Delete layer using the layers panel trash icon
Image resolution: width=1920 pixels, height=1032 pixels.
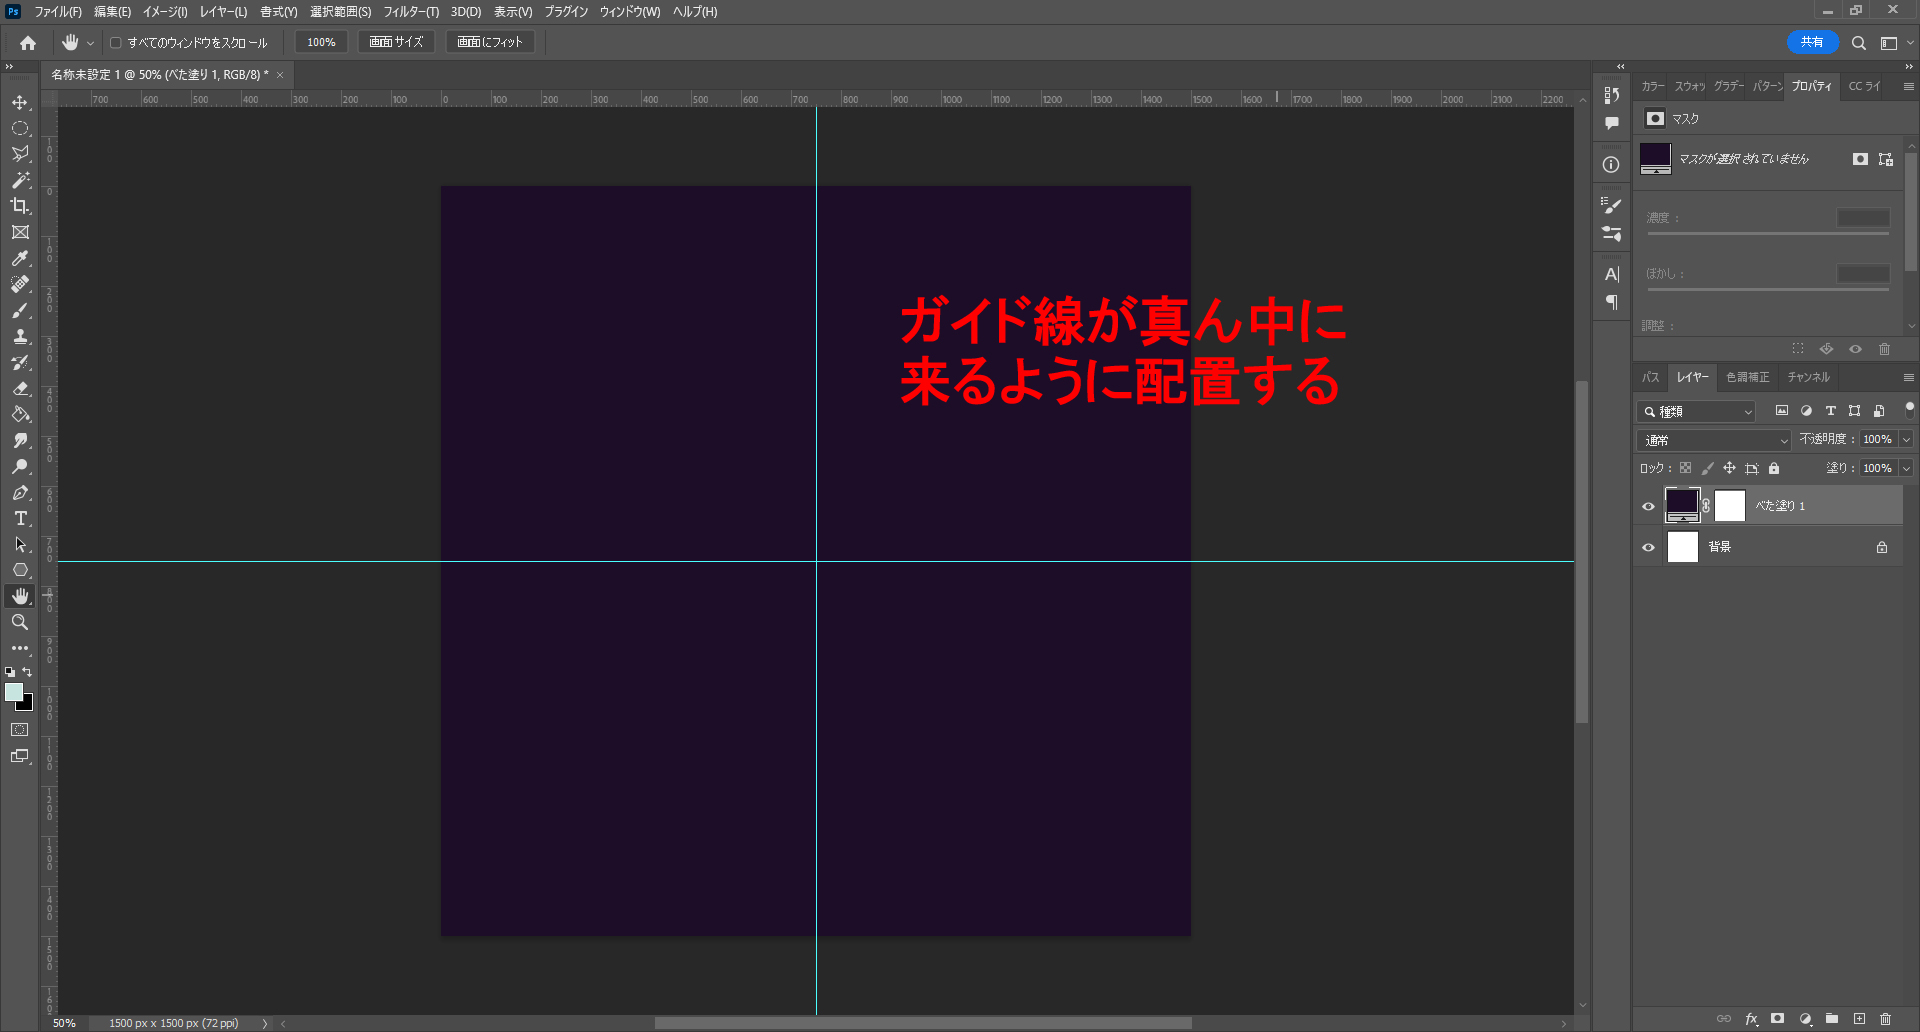[x=1885, y=1019]
